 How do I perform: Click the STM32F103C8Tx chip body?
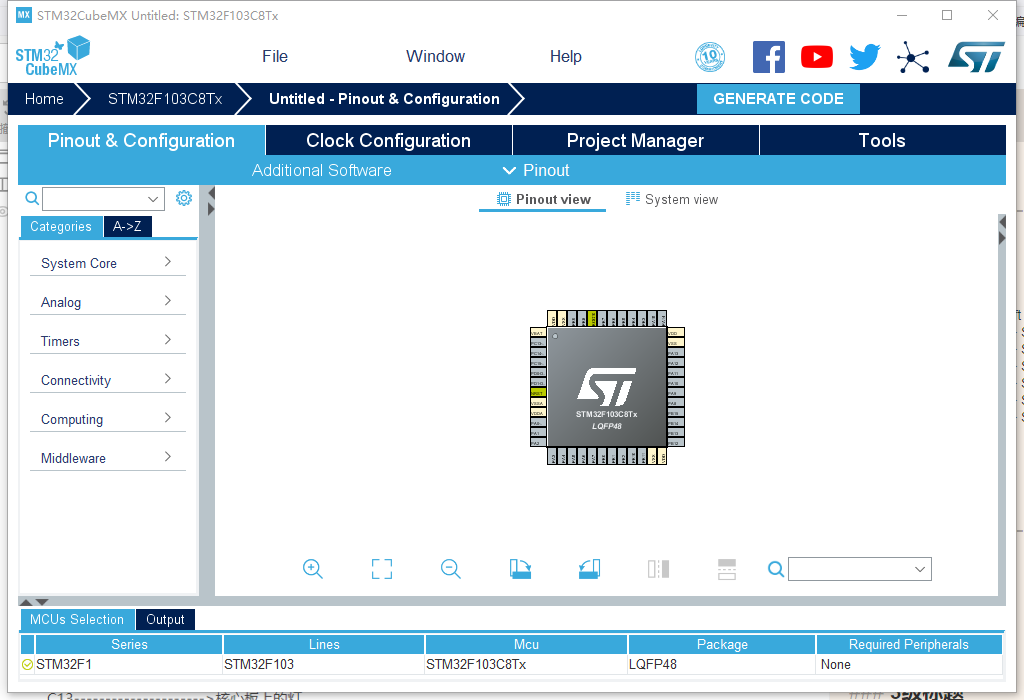[x=606, y=387]
